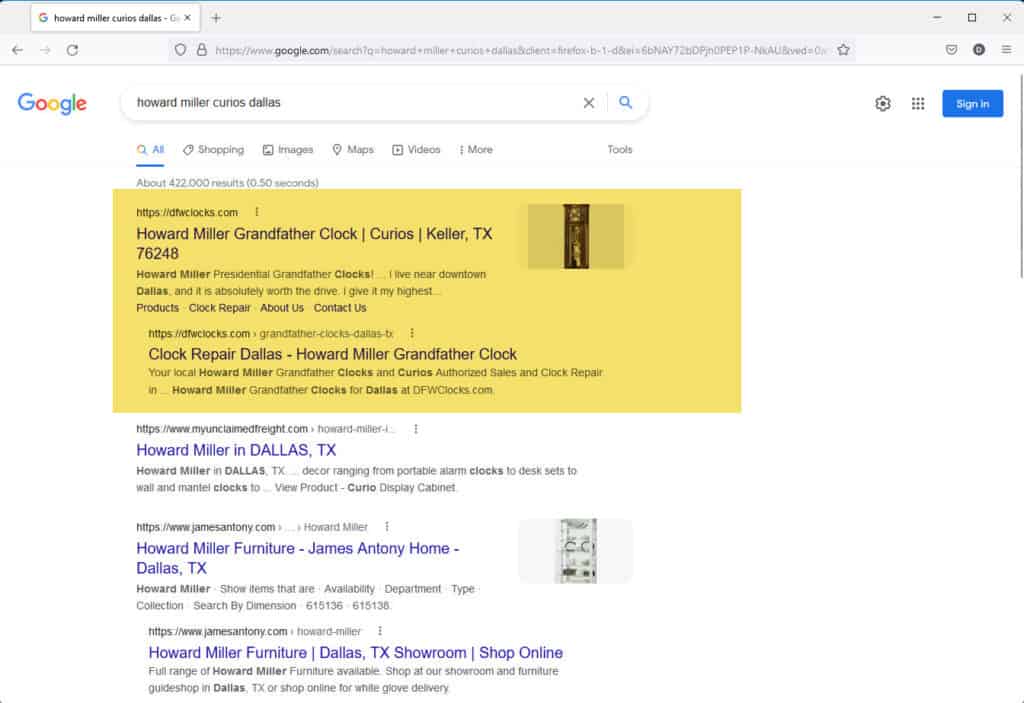Open options menu beside myunclaimedfreight.com result
Image resolution: width=1024 pixels, height=703 pixels.
(x=415, y=429)
